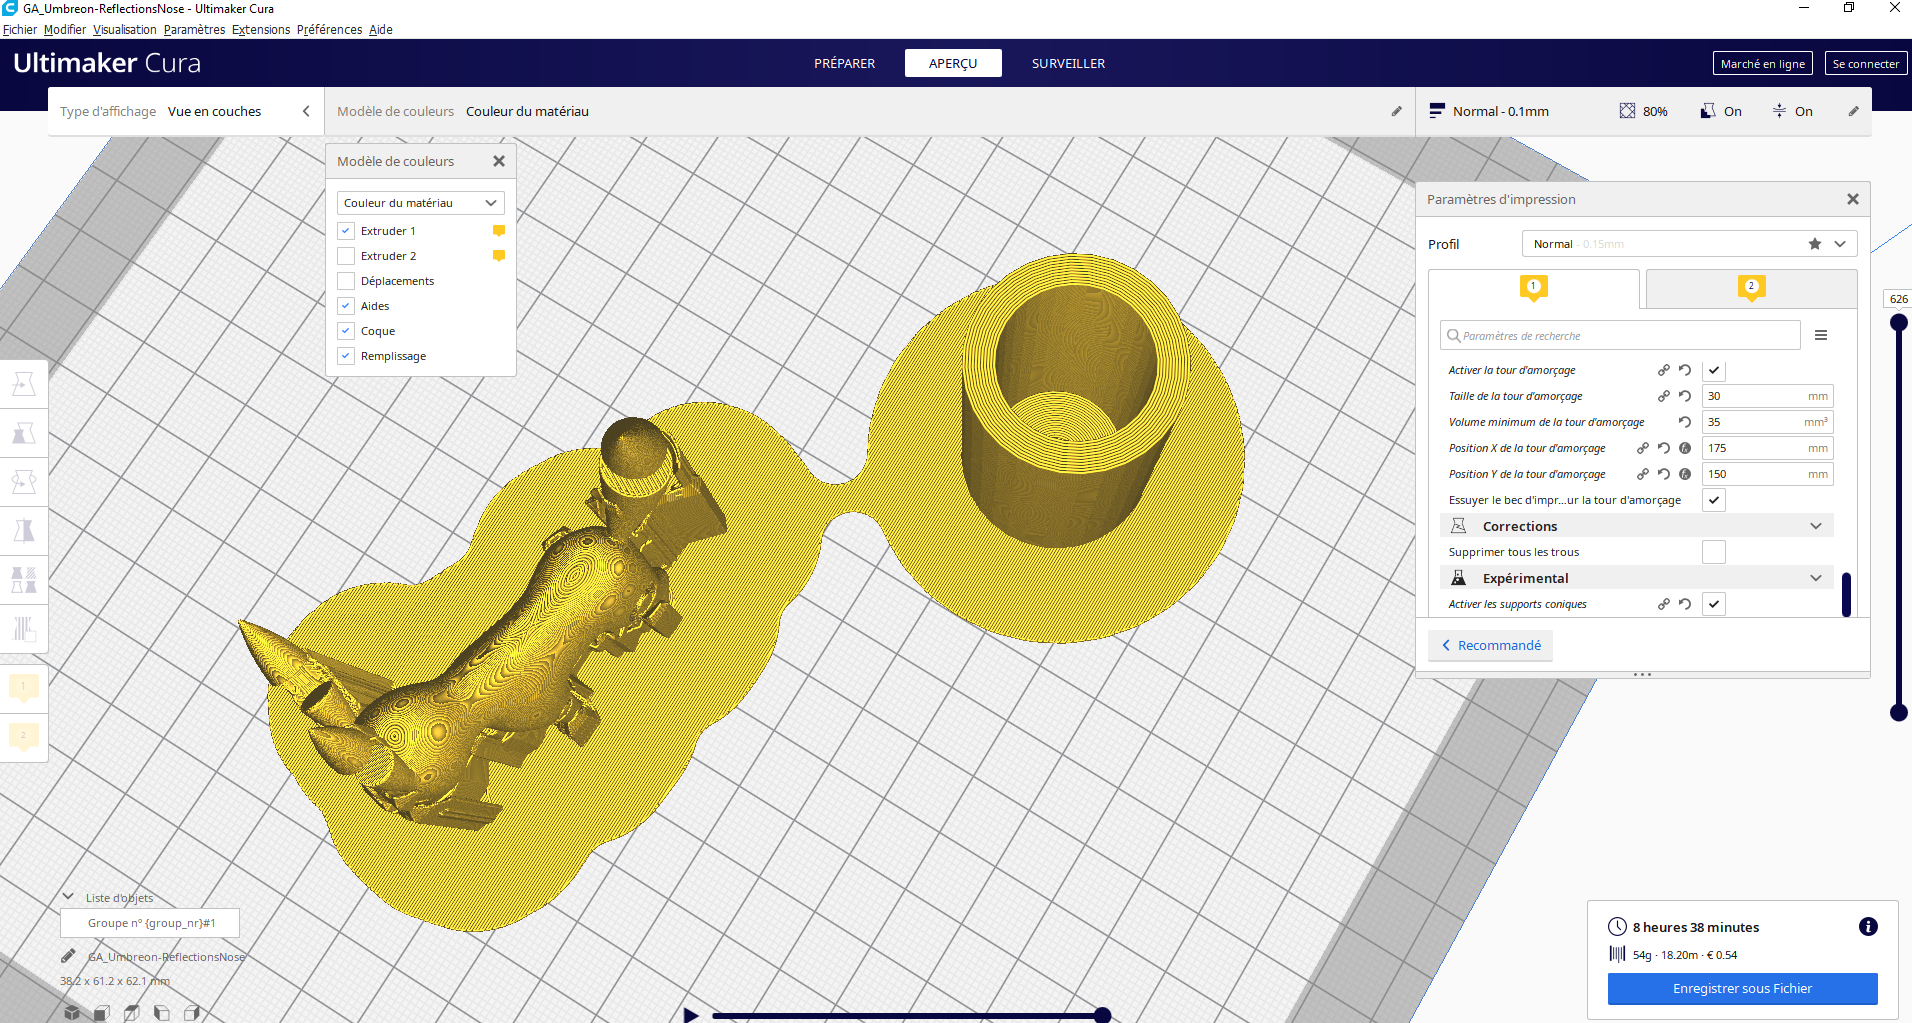Select extruder 1 button in left toolbar
The image size is (1912, 1023).
24,688
